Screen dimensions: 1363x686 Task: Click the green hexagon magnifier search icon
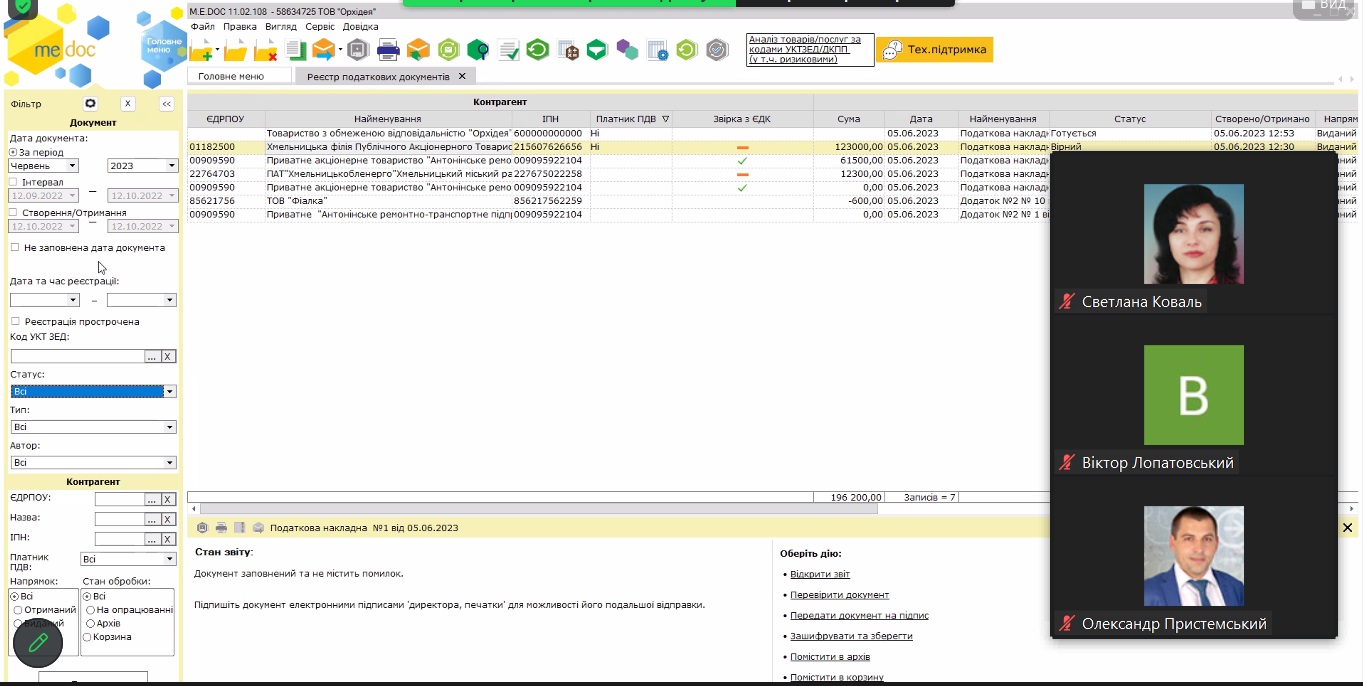coord(478,49)
